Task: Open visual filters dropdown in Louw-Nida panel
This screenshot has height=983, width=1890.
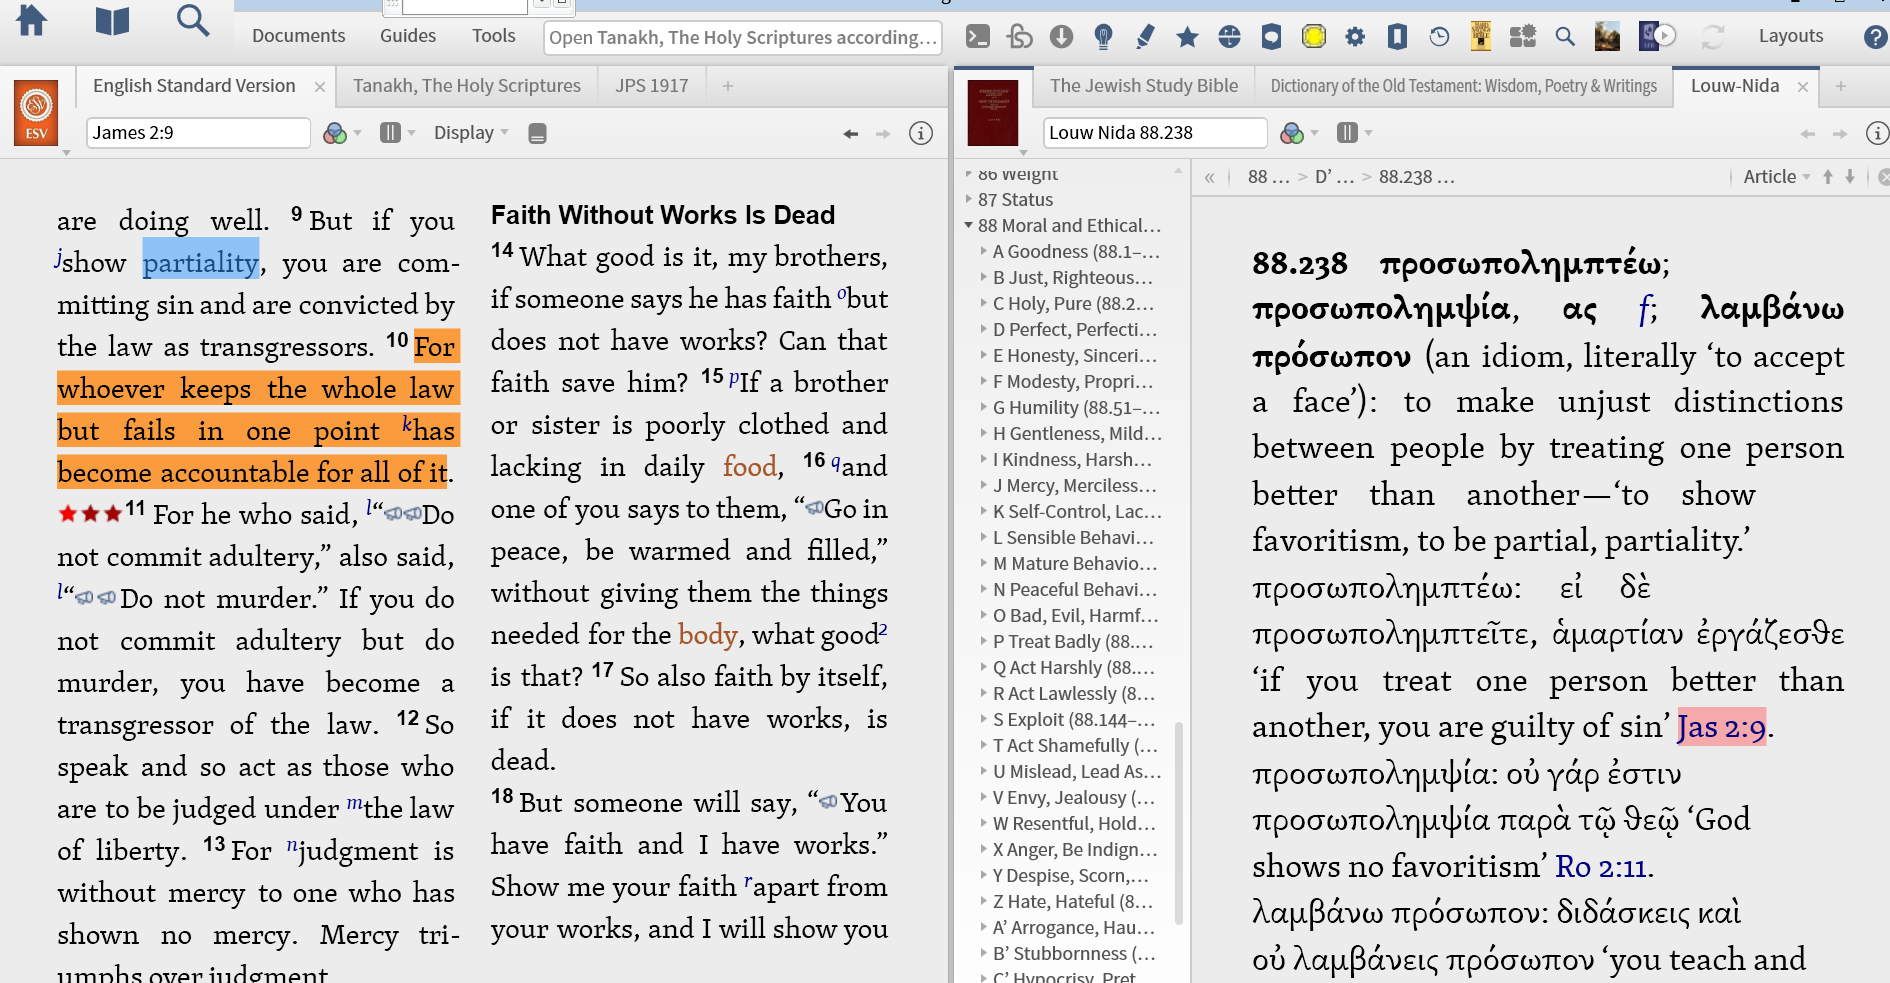Action: 1299,133
